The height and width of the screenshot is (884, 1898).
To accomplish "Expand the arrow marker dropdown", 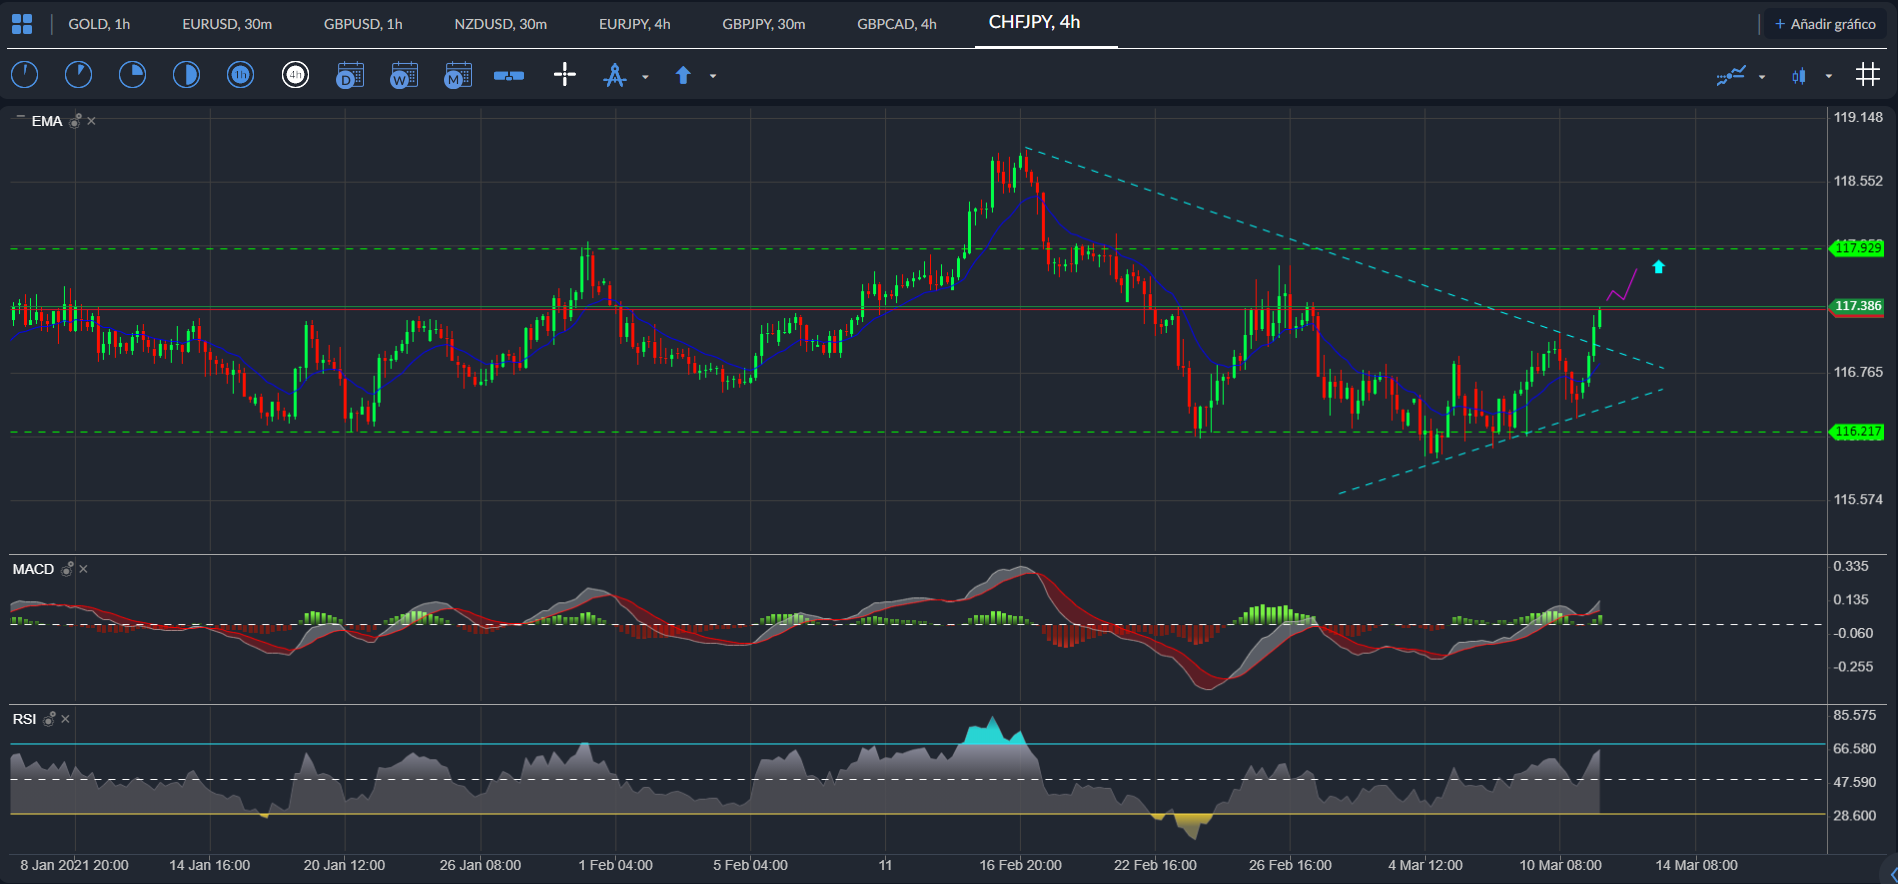I will (x=713, y=76).
